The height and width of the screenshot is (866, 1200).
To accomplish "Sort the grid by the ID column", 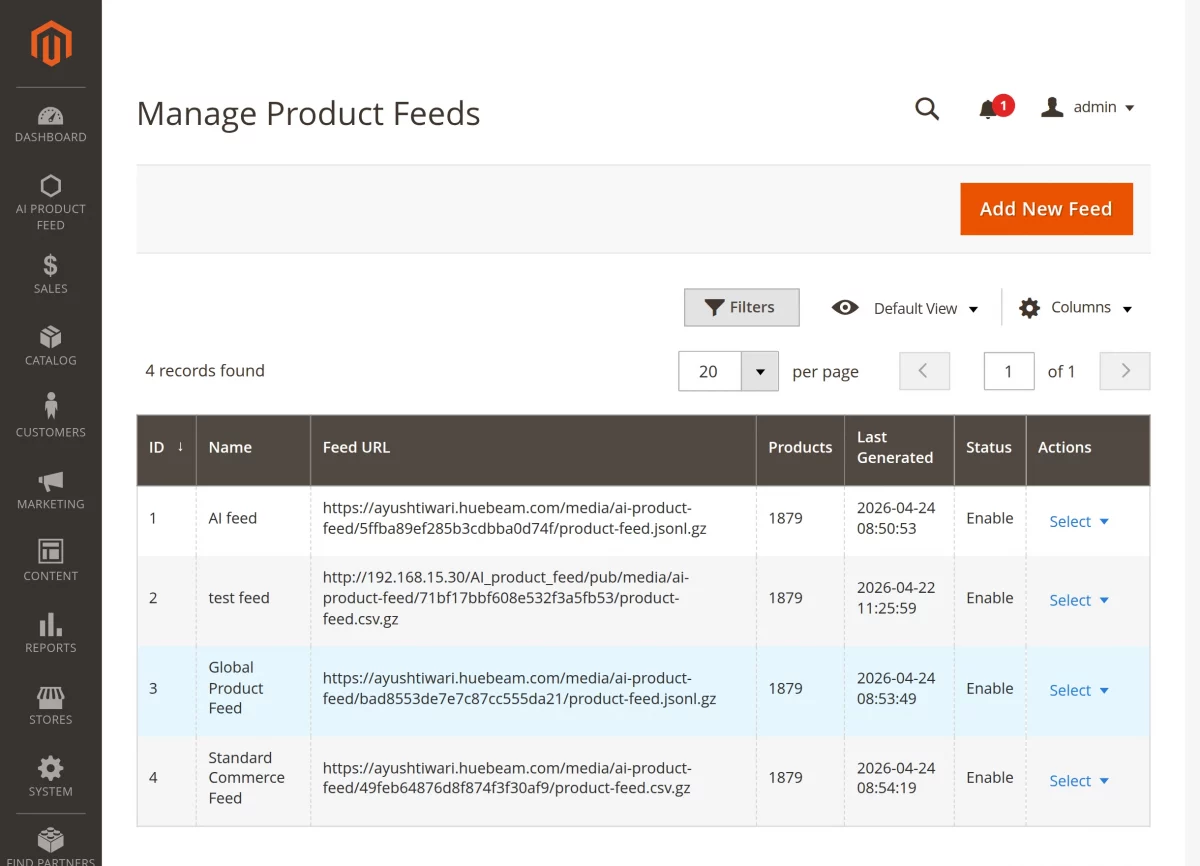I will (163, 448).
